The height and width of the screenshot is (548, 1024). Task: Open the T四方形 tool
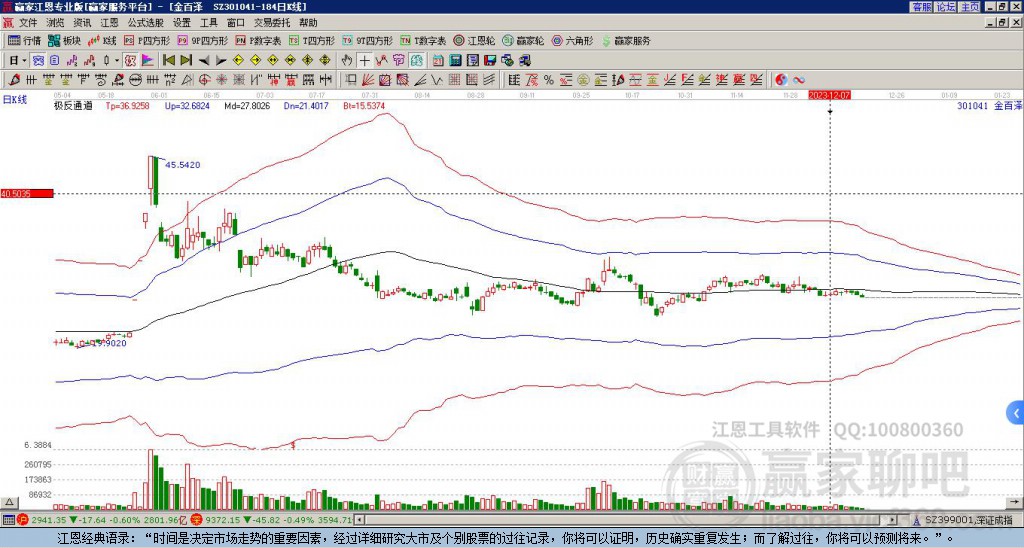point(312,40)
